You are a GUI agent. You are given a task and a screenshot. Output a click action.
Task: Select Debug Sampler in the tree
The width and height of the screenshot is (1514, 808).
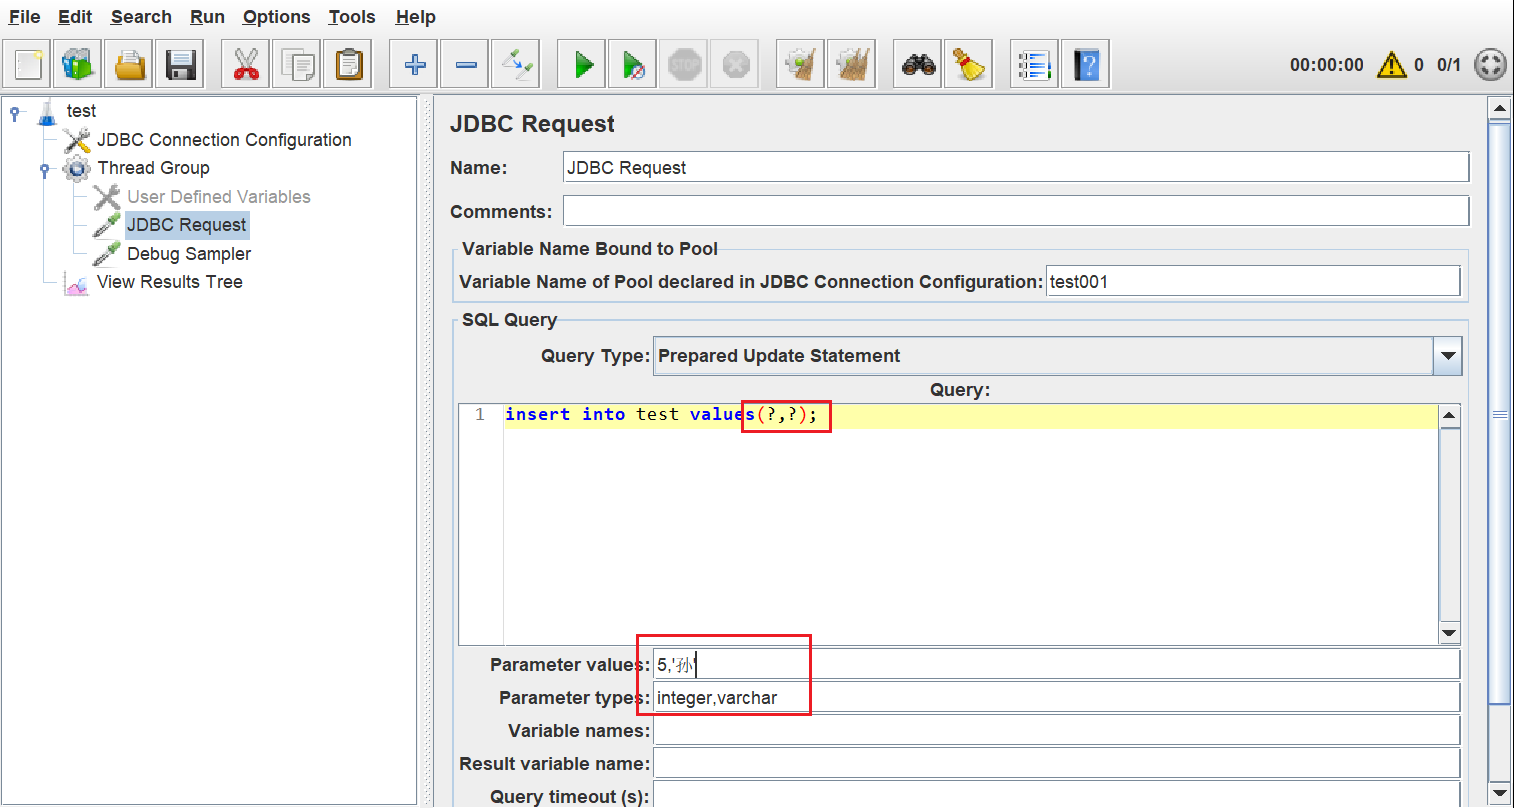(x=188, y=254)
